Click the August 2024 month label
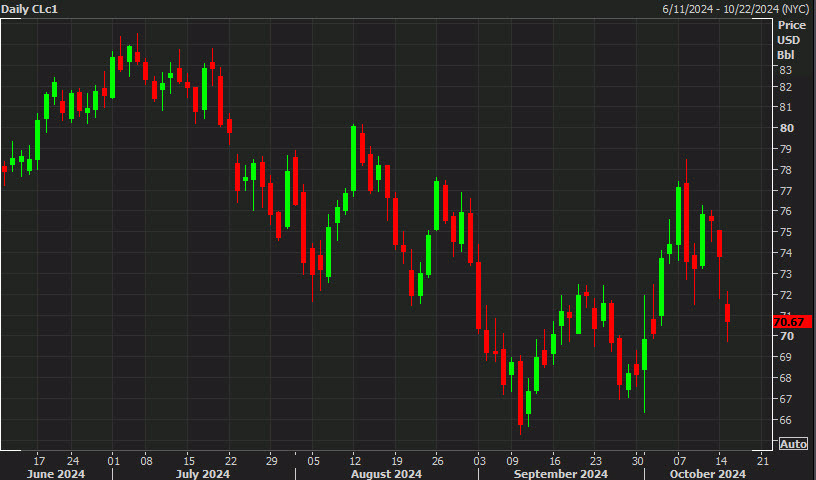816x480 pixels. click(x=386, y=474)
